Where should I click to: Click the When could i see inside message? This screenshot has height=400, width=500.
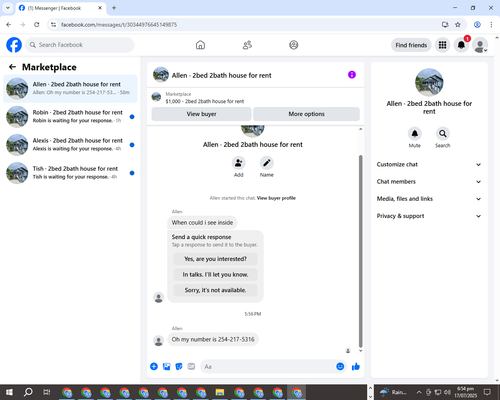click(x=202, y=223)
